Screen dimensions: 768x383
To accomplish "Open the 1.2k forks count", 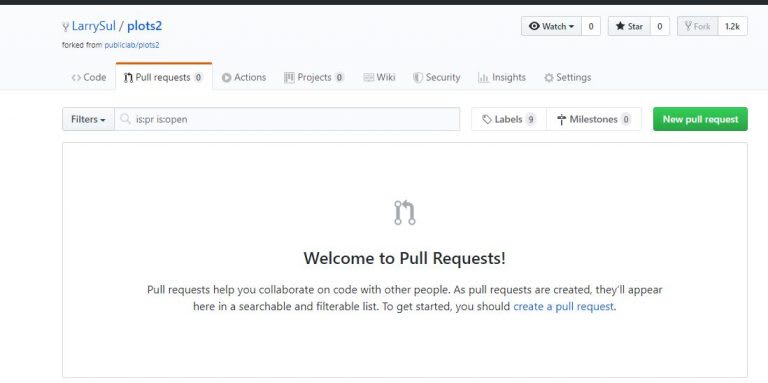I will (x=732, y=26).
